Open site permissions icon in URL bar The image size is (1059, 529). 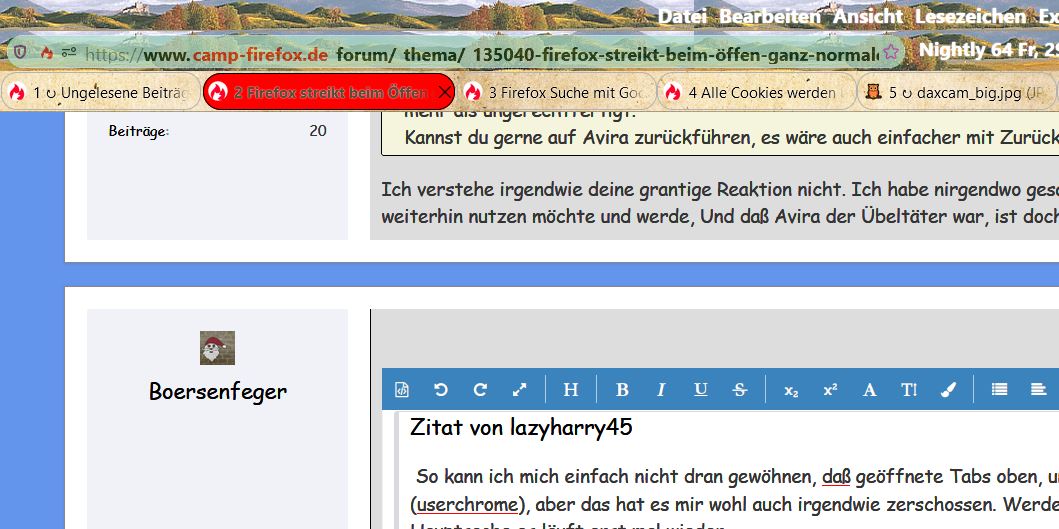tap(69, 52)
